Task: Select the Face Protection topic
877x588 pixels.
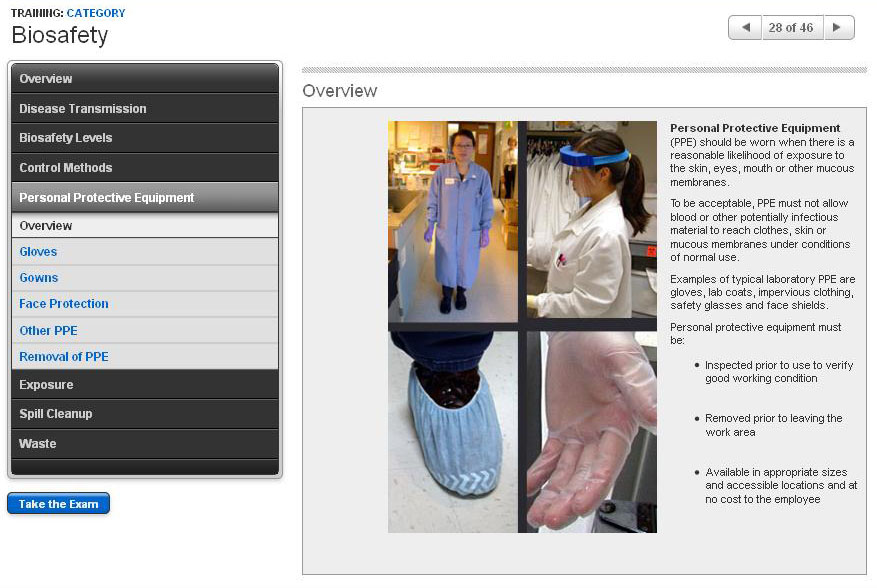Action: point(64,304)
